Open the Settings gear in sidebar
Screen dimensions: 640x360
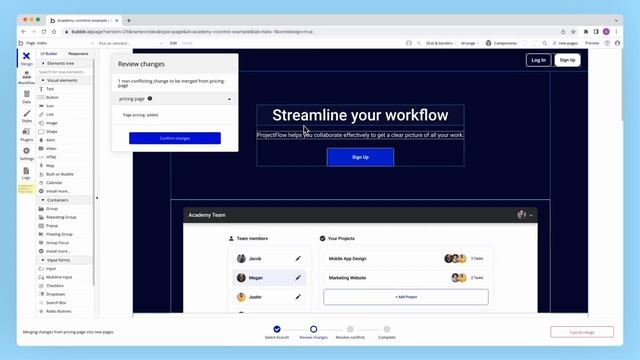pos(27,153)
